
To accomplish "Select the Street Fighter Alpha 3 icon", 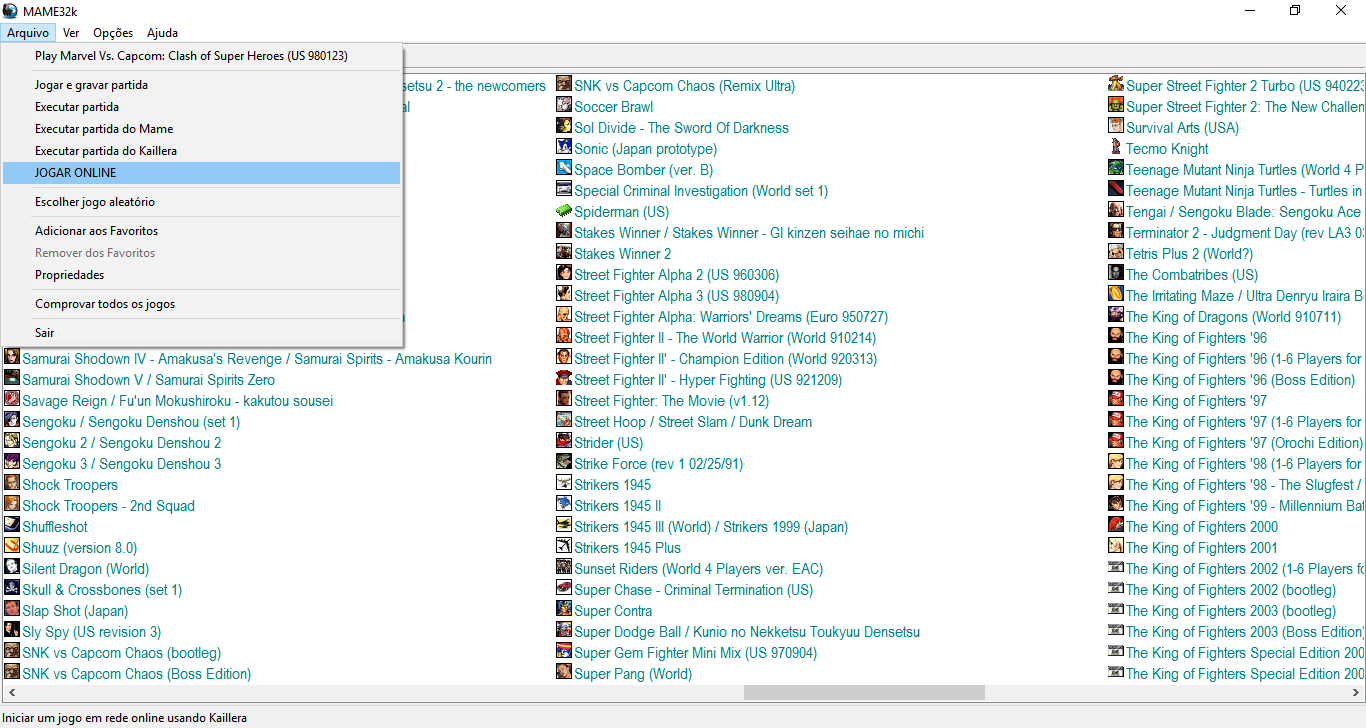I will (564, 295).
